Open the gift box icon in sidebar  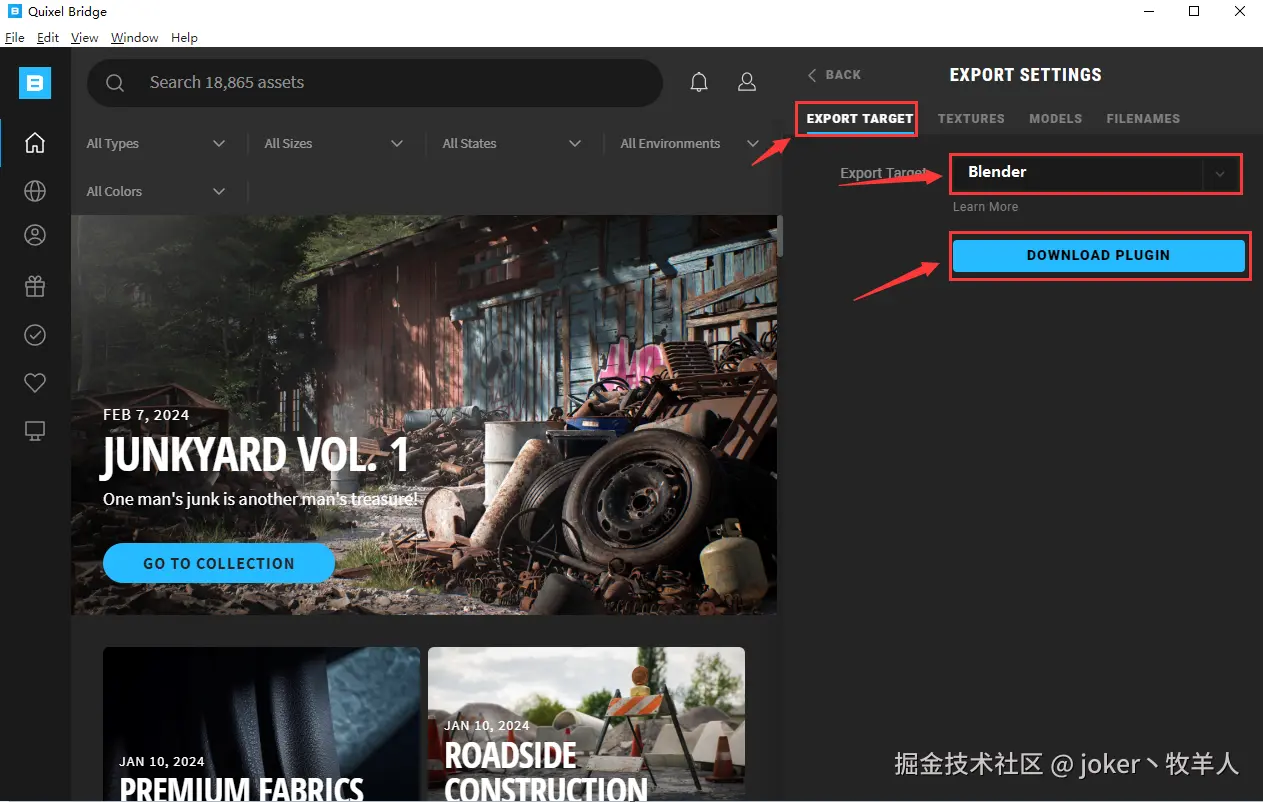click(x=35, y=287)
